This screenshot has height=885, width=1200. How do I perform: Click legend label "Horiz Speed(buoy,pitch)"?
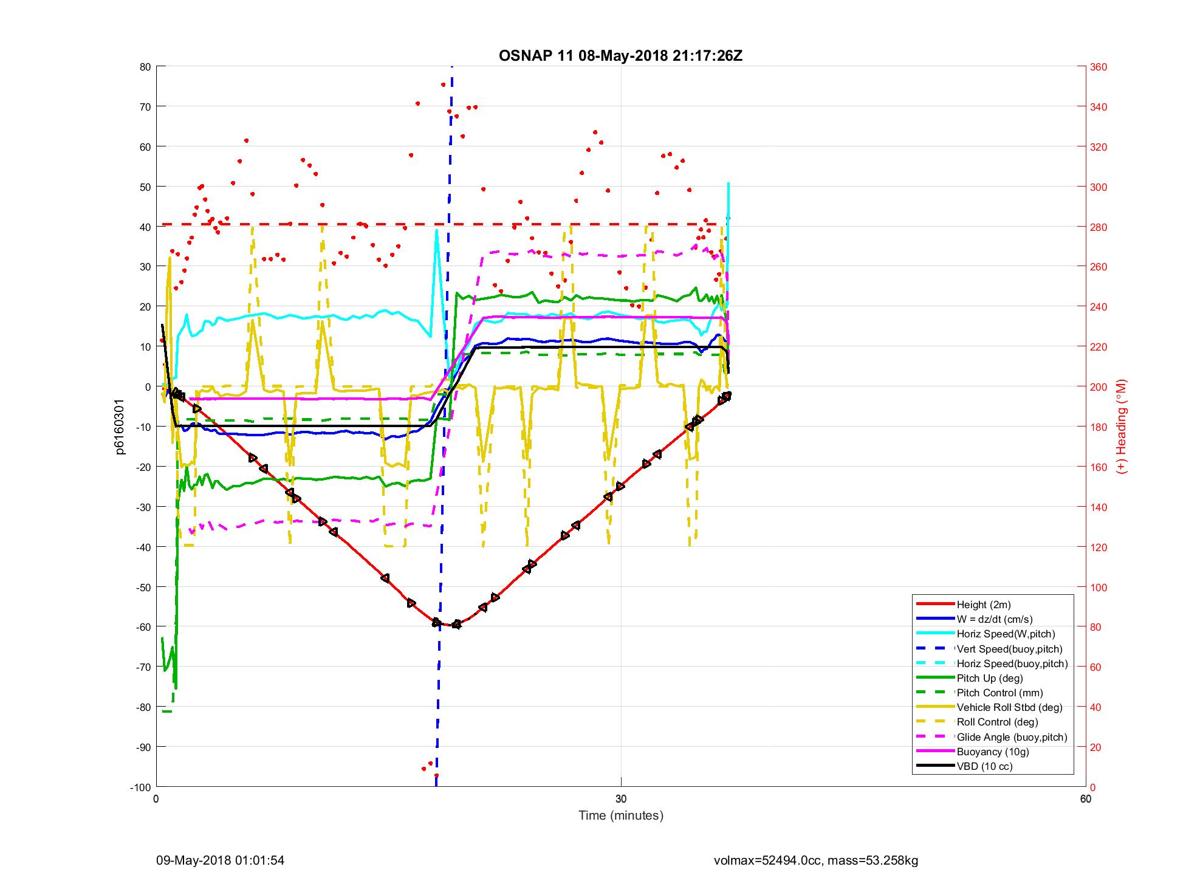1012,663
